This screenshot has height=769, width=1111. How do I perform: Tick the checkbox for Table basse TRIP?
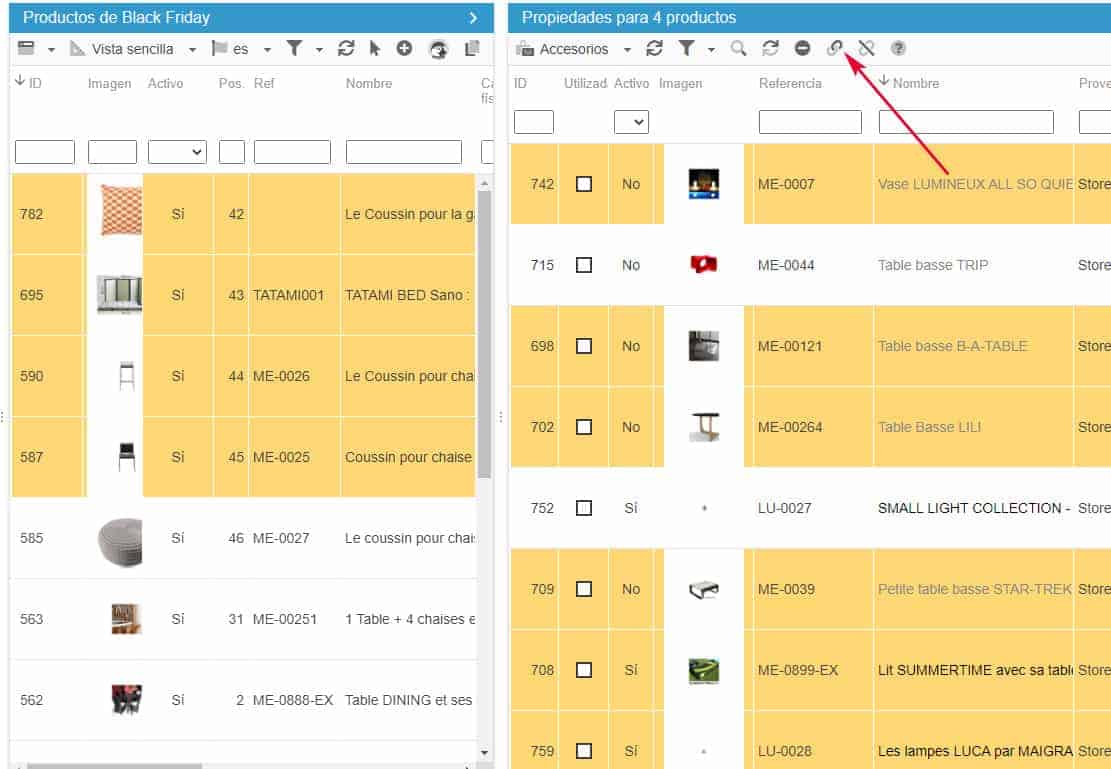point(584,265)
